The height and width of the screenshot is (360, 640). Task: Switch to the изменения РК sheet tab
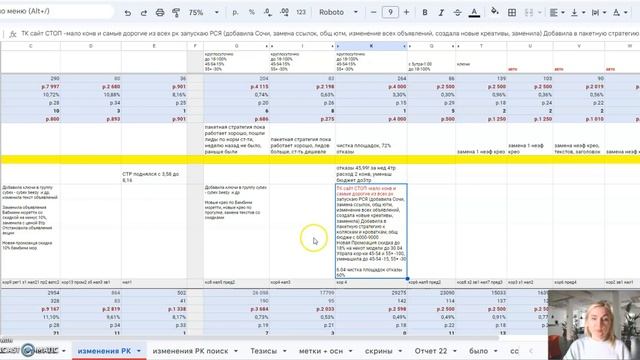click(104, 351)
